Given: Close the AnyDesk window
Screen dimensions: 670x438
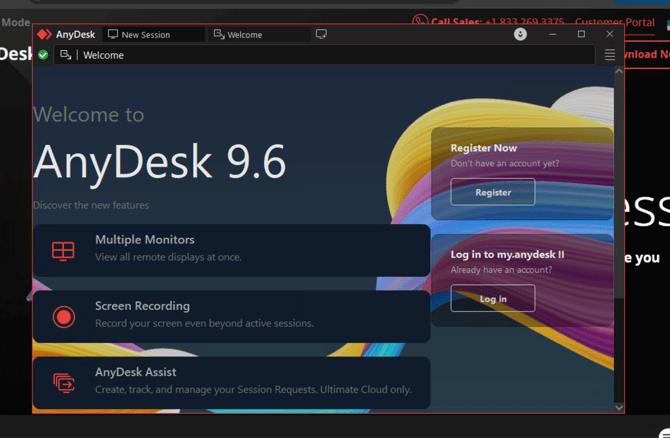Looking at the screenshot, I should point(610,34).
